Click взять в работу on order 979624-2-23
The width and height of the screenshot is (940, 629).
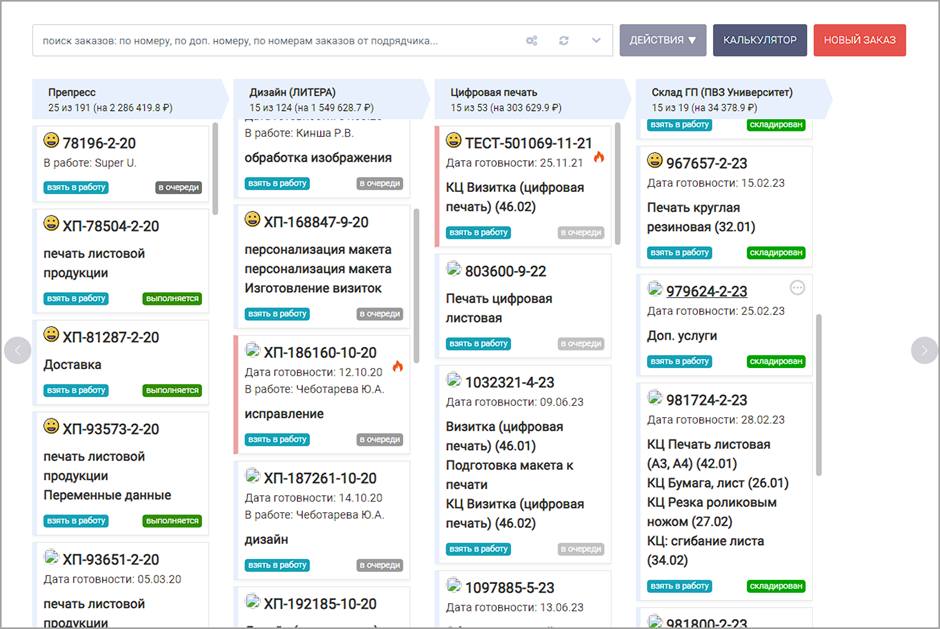(679, 362)
